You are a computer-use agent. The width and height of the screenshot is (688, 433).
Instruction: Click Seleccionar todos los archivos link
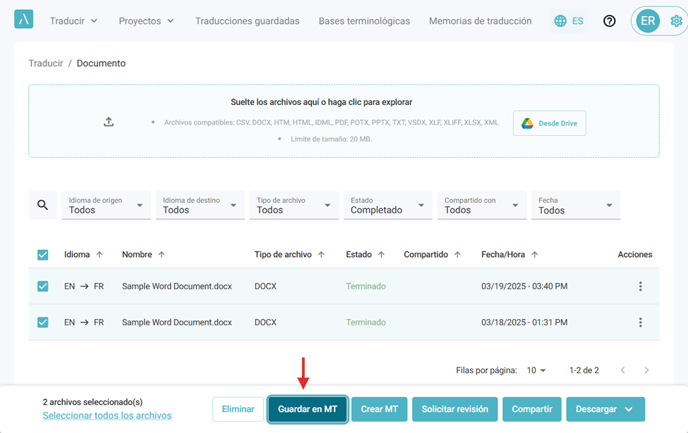107,415
